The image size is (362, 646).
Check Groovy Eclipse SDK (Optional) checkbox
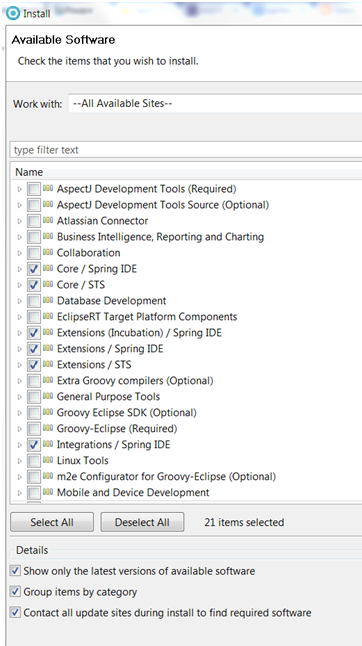tap(34, 413)
